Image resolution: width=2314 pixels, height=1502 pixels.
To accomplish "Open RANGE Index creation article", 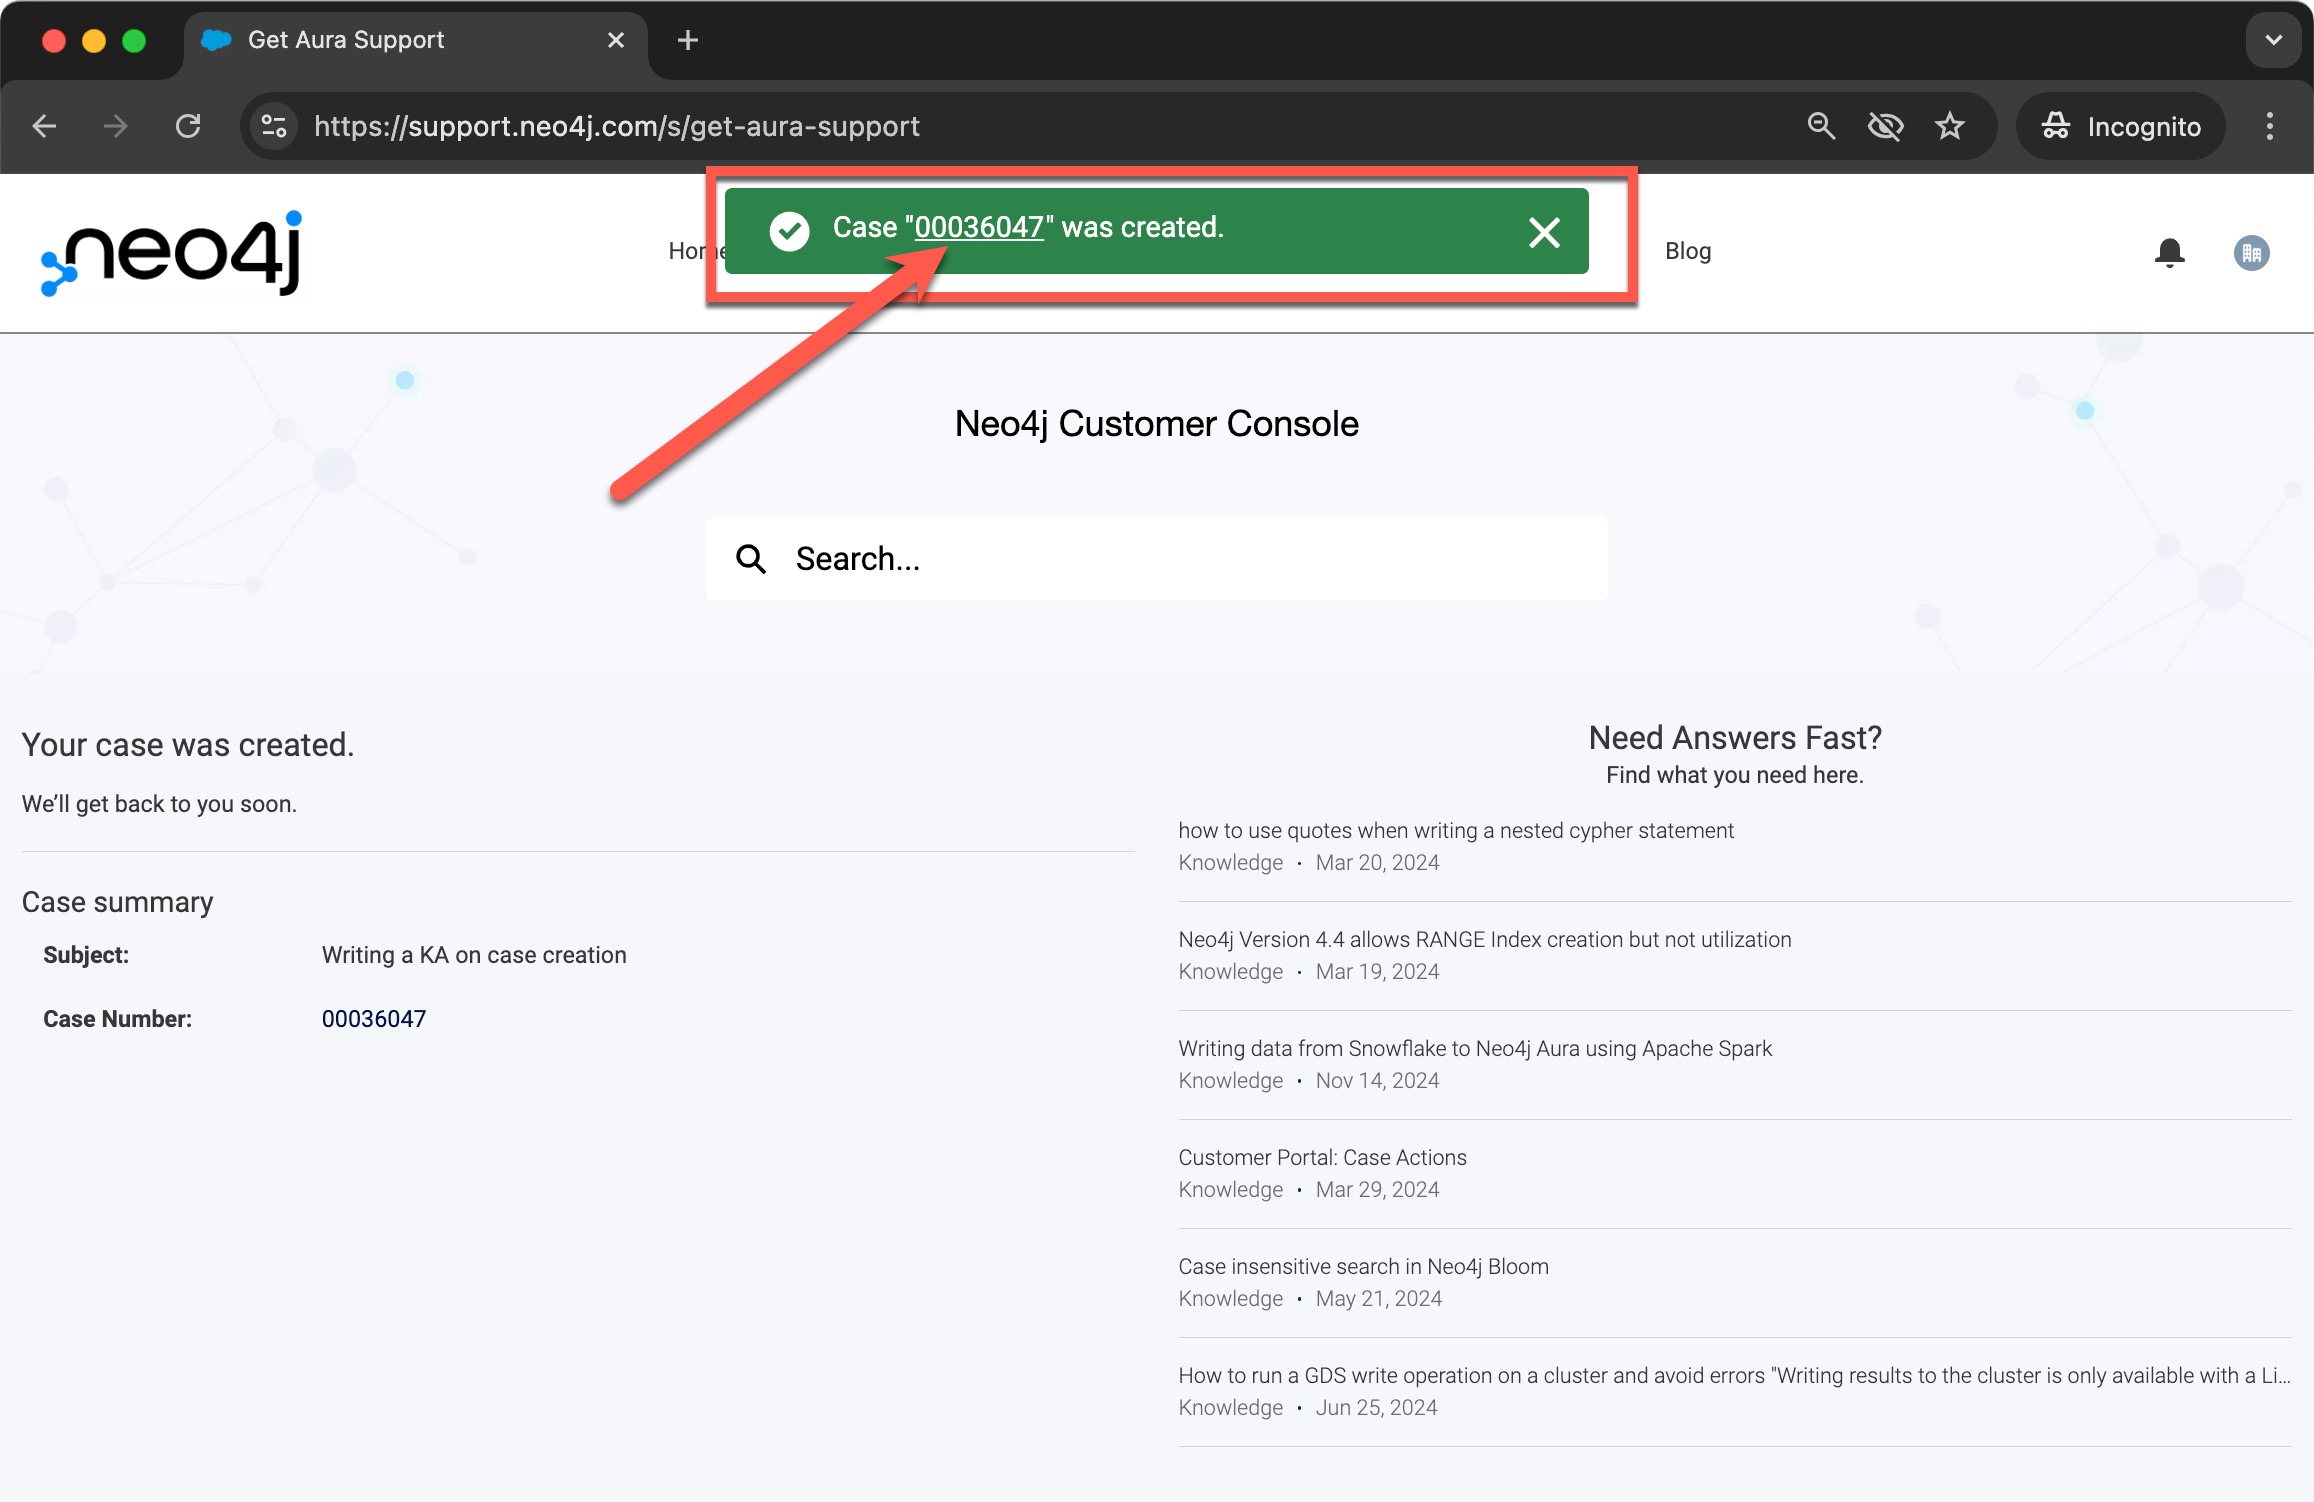I will tap(1484, 940).
